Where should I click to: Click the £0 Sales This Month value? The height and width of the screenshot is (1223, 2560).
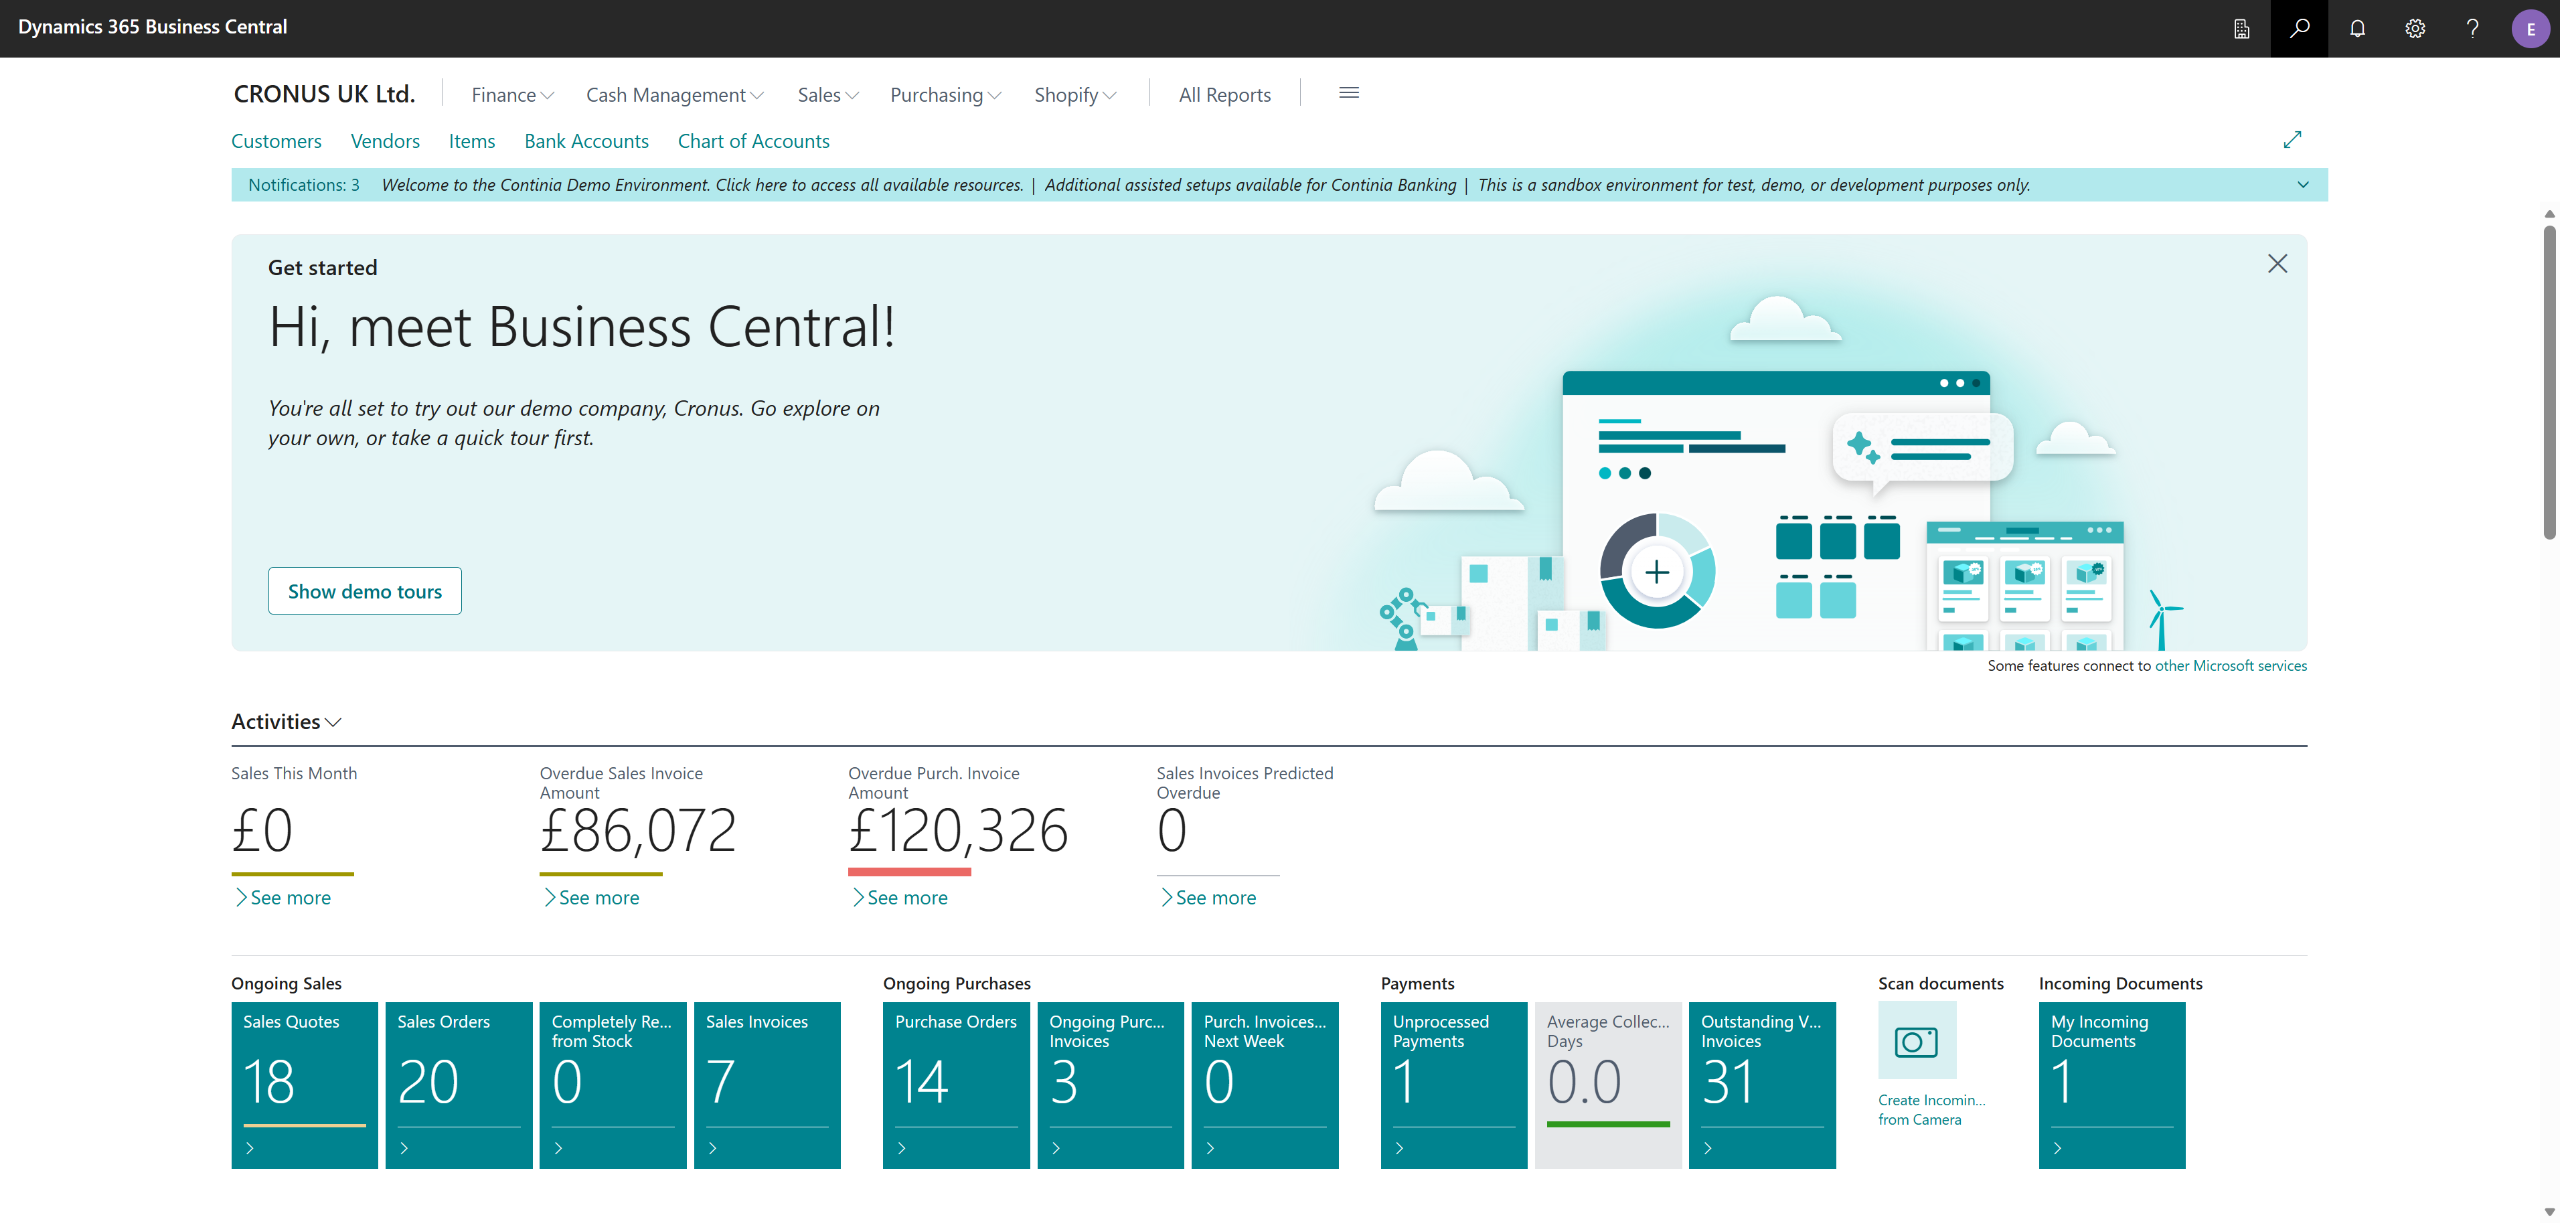(x=262, y=830)
